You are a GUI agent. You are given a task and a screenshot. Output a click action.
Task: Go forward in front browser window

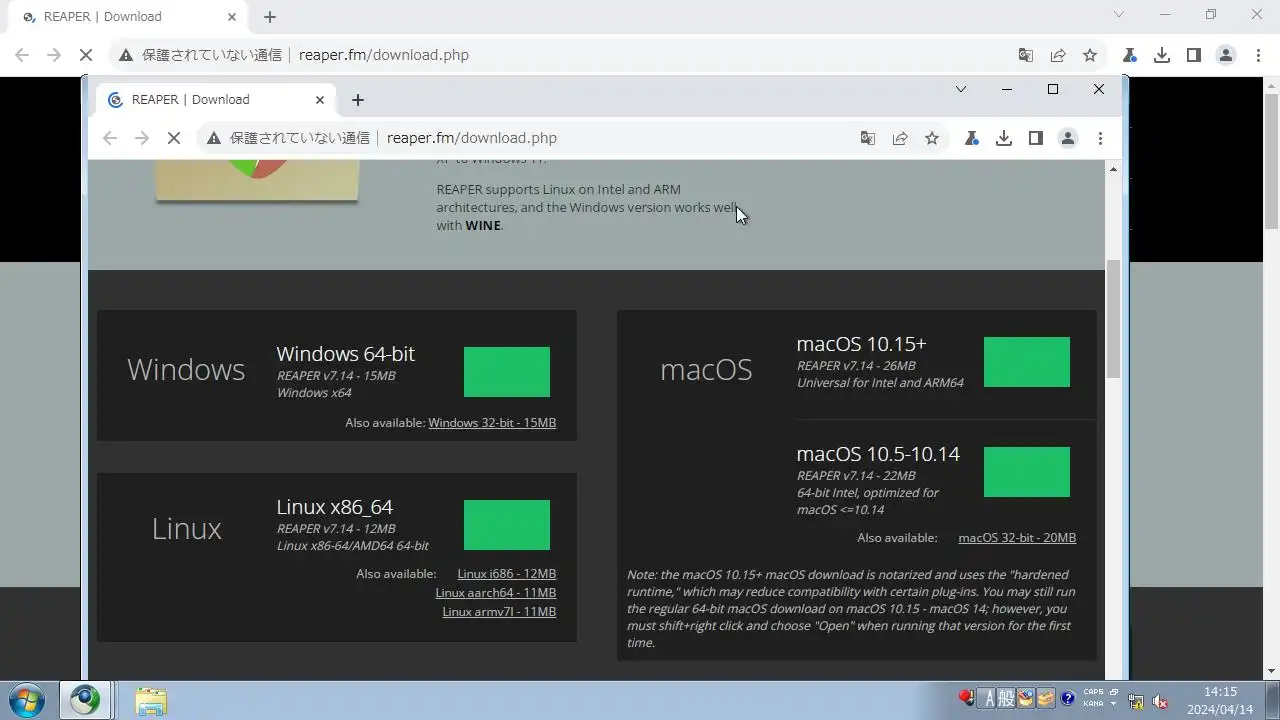142,138
